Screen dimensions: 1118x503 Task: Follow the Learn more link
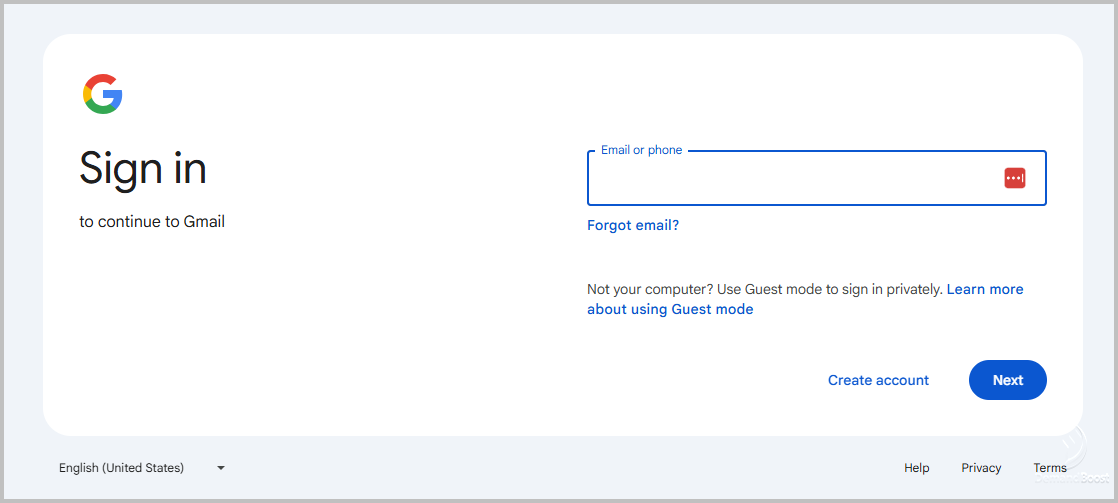[x=985, y=289]
